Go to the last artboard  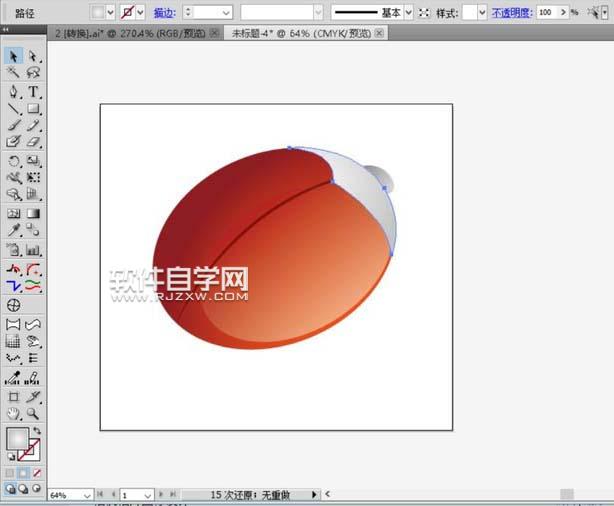click(x=173, y=494)
